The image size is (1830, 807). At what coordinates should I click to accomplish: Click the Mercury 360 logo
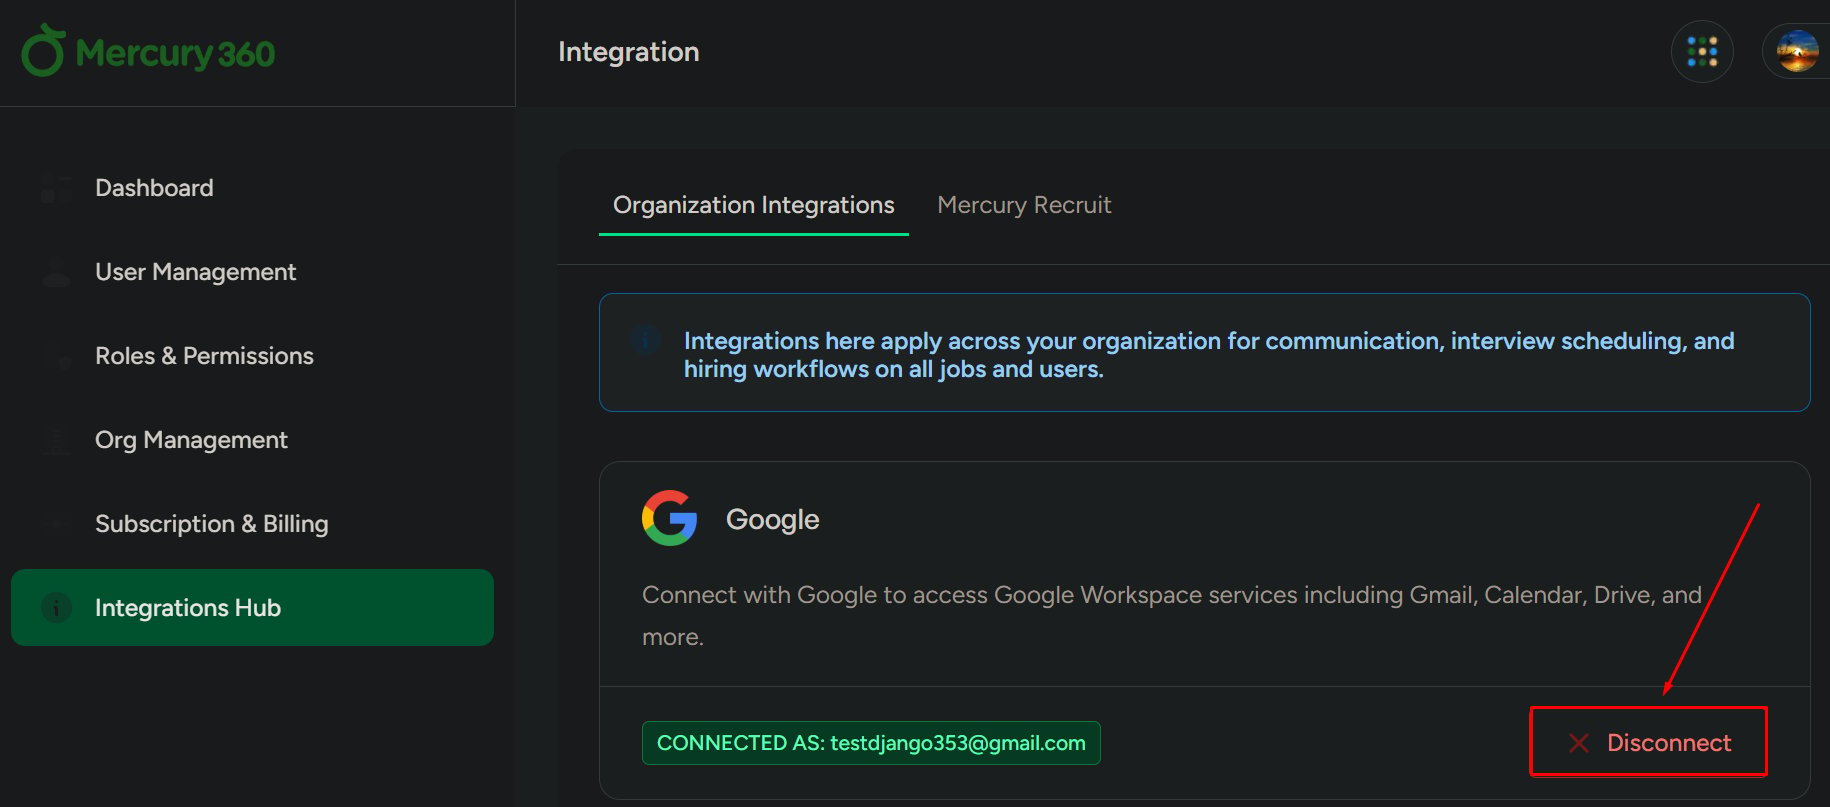148,52
